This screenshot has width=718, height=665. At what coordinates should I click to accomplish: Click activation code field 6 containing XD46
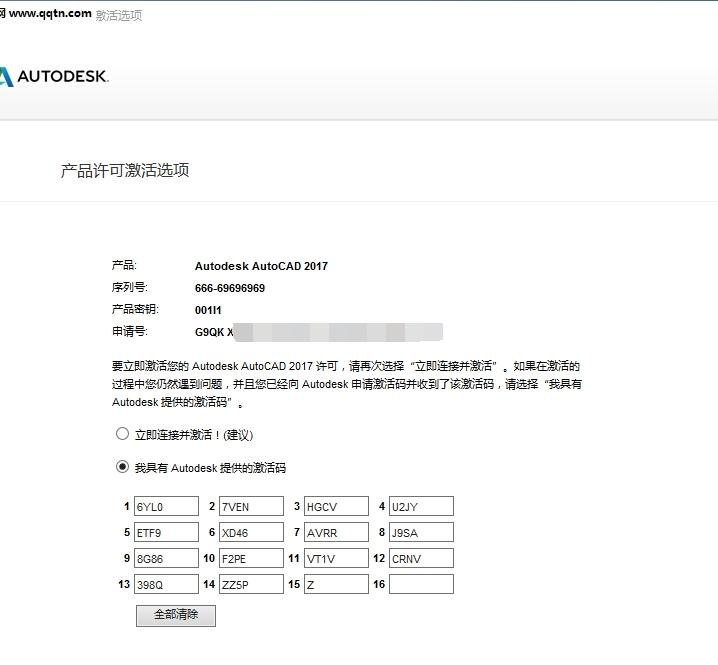[251, 532]
